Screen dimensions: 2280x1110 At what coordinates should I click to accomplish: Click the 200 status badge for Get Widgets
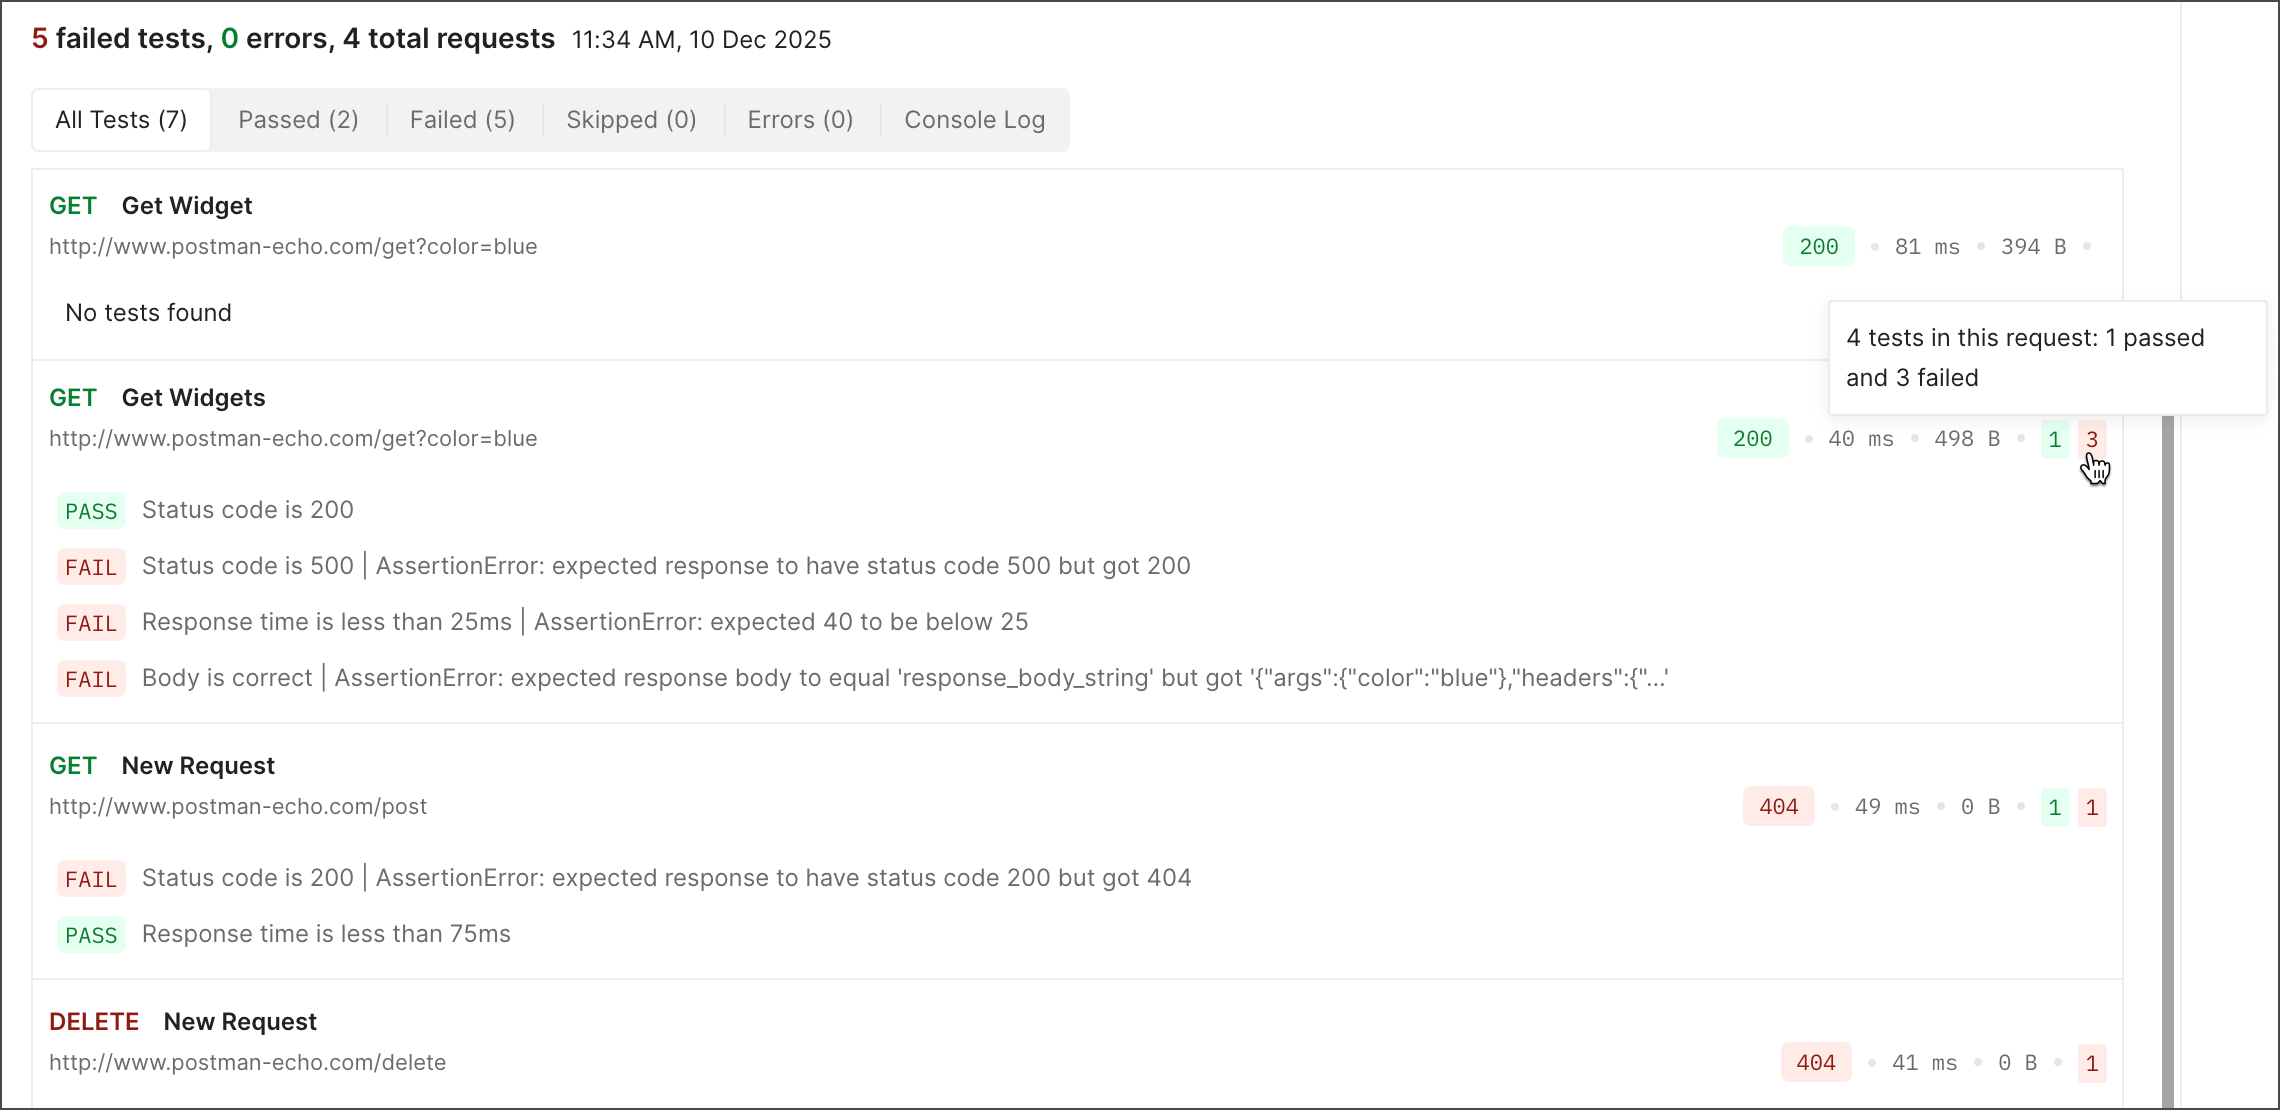1752,439
